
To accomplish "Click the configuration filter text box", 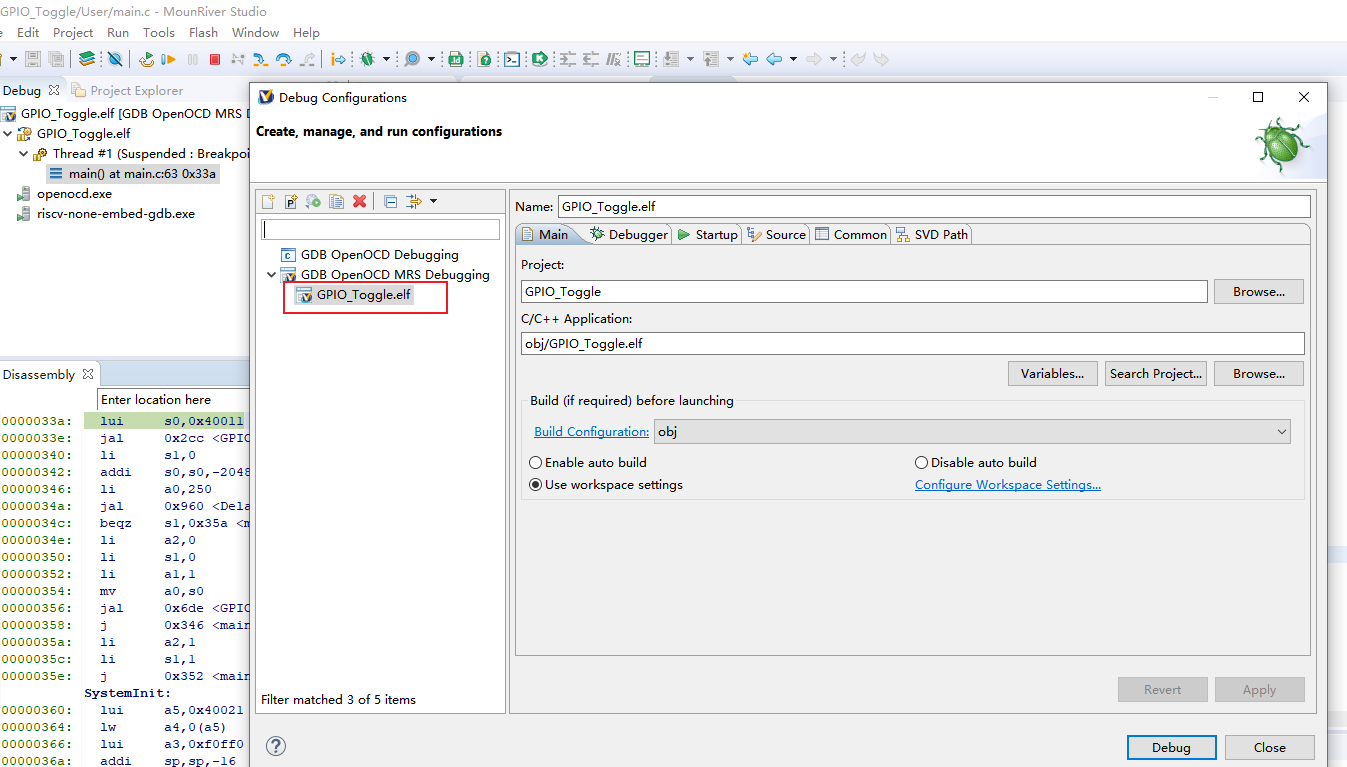I will pyautogui.click(x=380, y=229).
